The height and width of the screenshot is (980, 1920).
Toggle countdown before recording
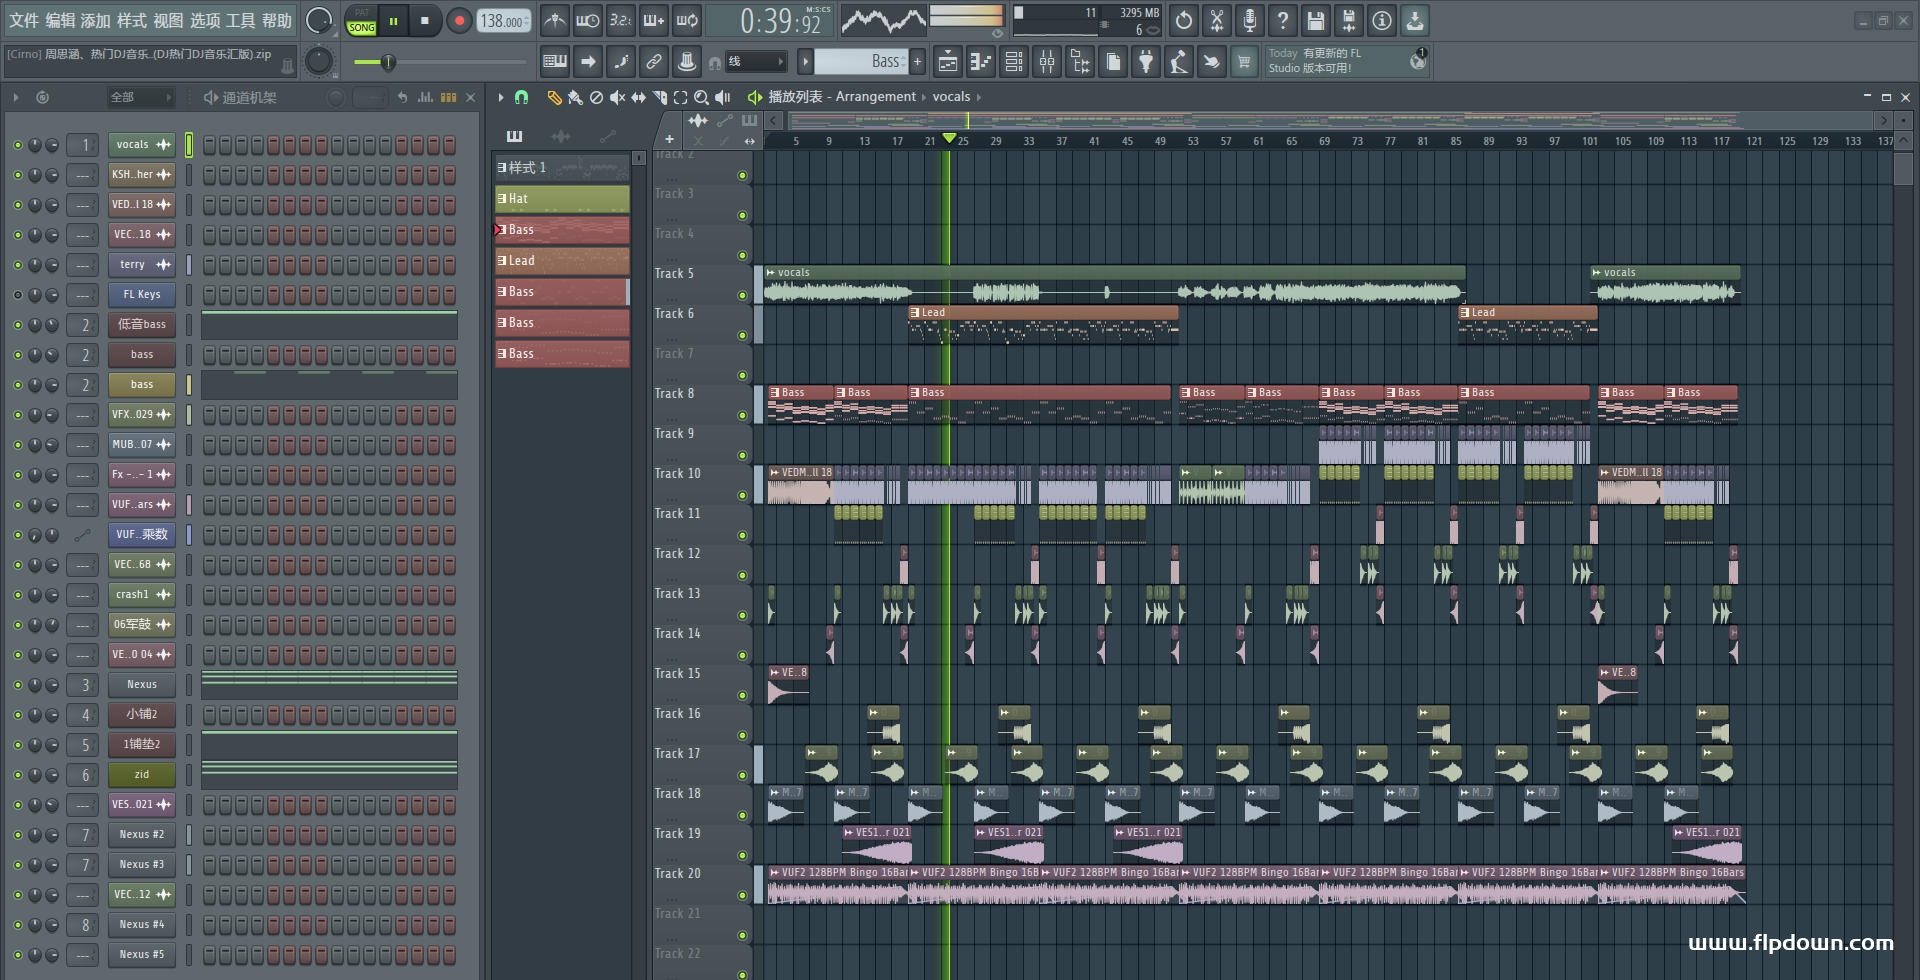tap(621, 20)
